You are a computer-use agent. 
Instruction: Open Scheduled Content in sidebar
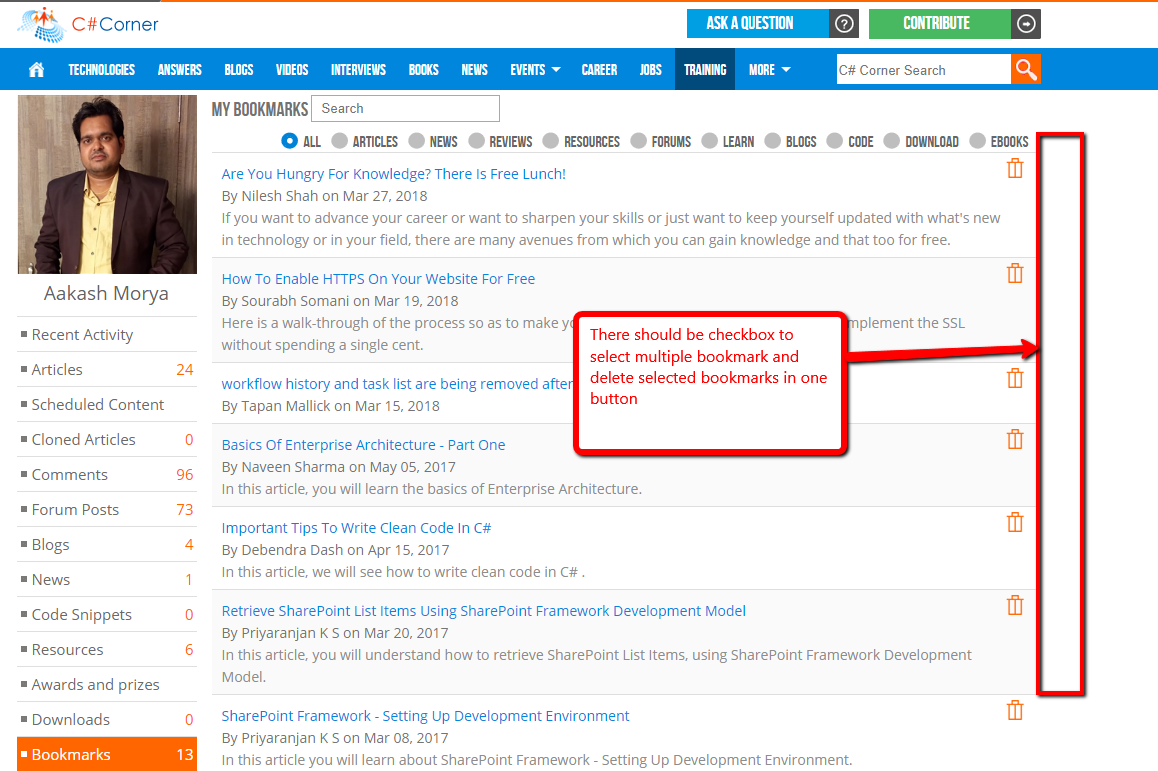click(x=107, y=405)
